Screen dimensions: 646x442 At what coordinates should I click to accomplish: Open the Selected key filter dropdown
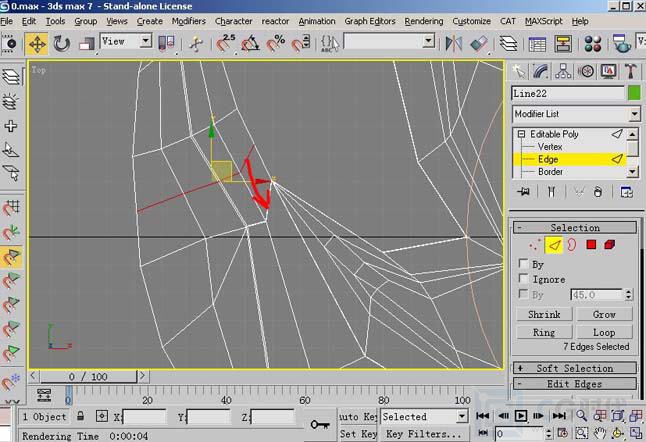424,416
